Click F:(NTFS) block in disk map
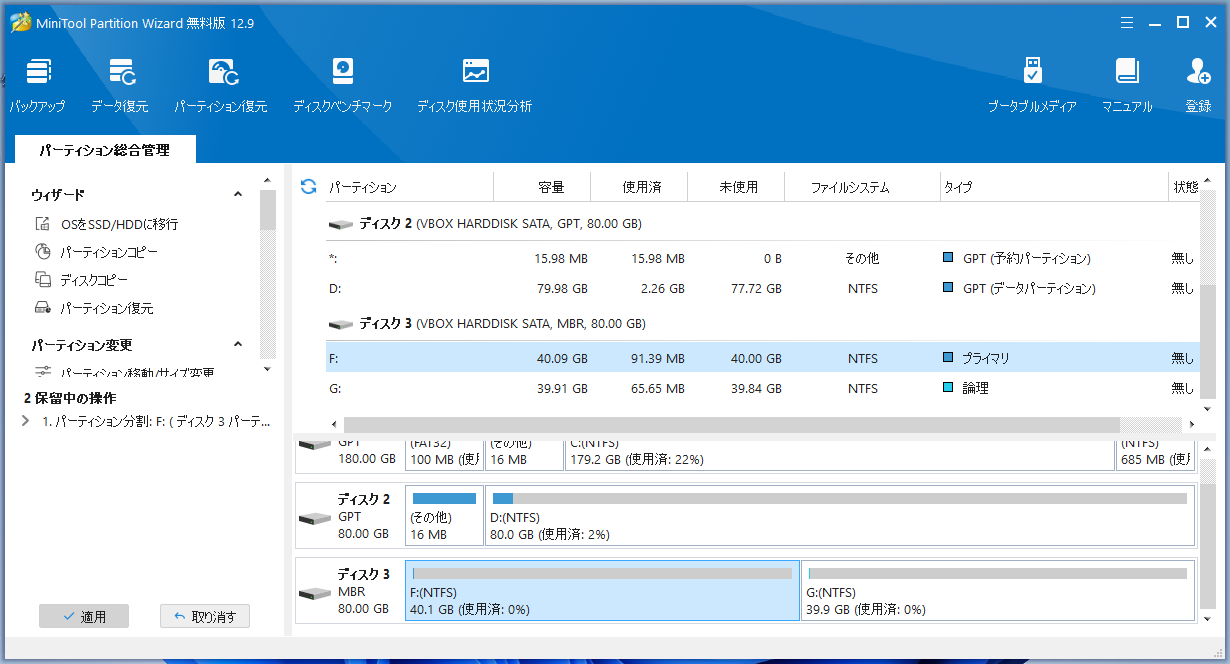The height and width of the screenshot is (664, 1230). click(x=602, y=591)
